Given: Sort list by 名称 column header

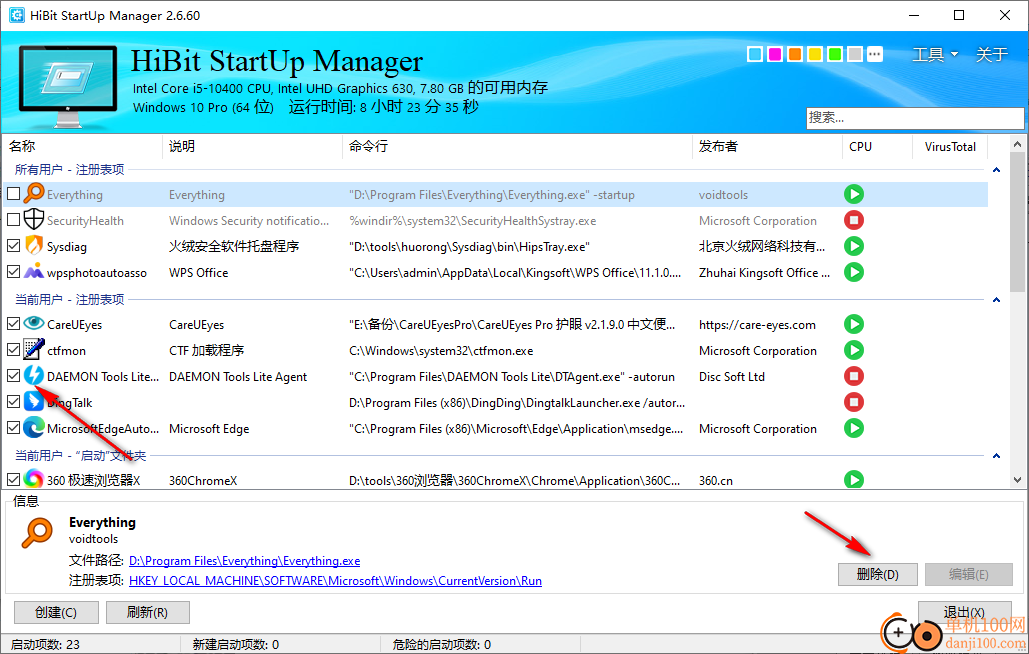Looking at the screenshot, I should (82, 146).
